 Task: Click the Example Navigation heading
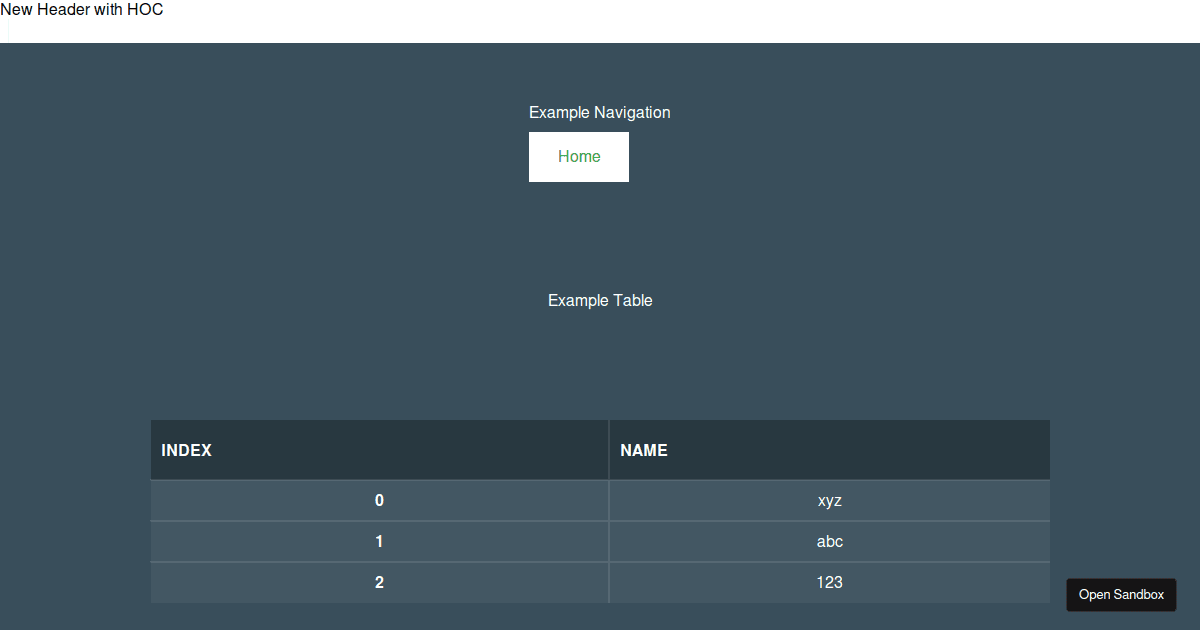click(x=599, y=112)
